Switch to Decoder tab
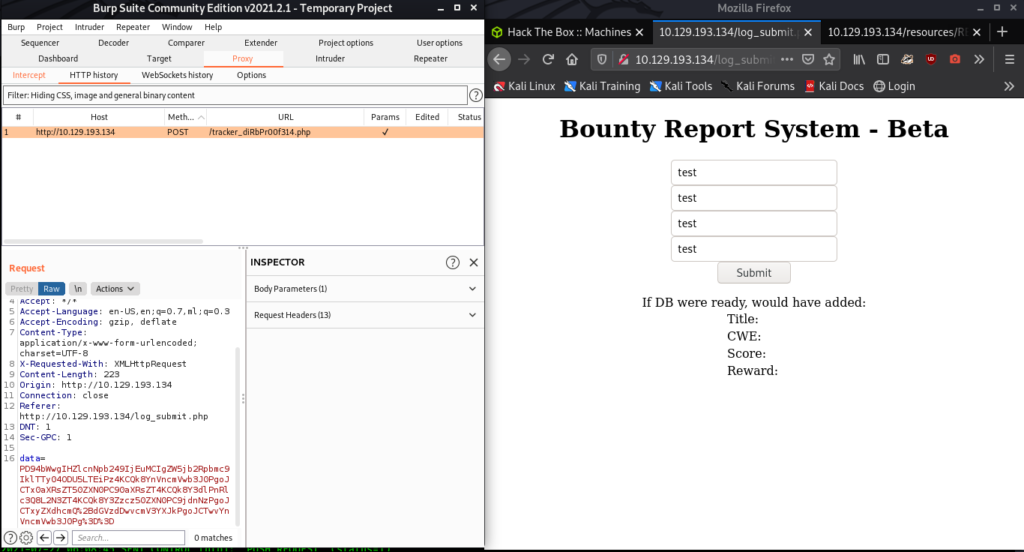The image size is (1024, 552). pyautogui.click(x=114, y=42)
